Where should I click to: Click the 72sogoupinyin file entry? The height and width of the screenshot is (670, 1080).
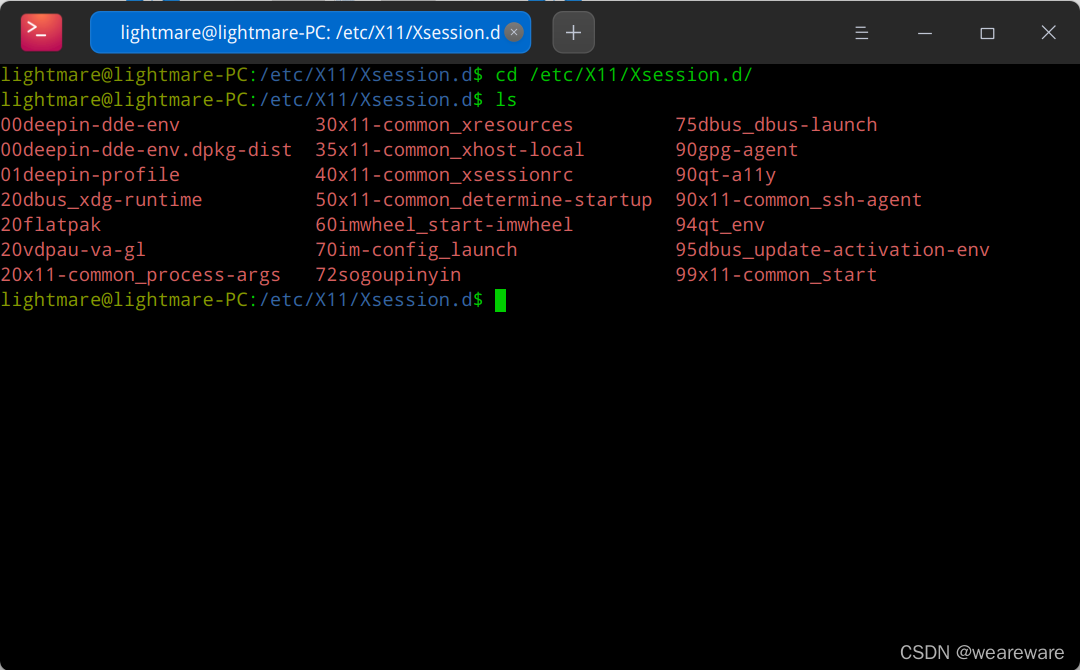tap(388, 275)
